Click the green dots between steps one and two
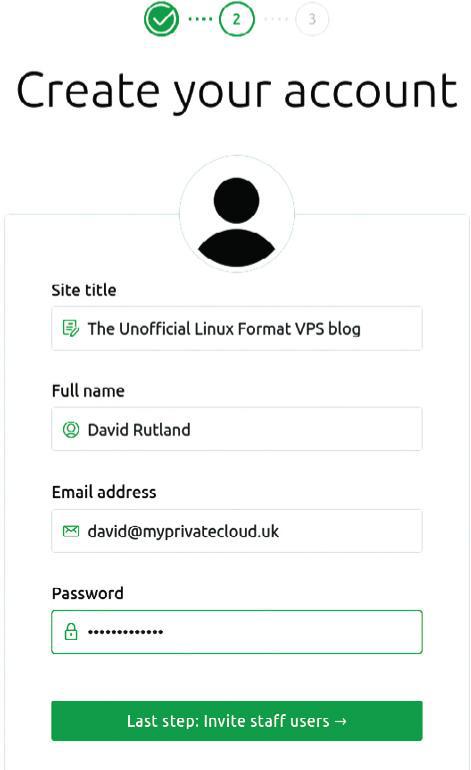This screenshot has height=770, width=471. click(x=200, y=19)
